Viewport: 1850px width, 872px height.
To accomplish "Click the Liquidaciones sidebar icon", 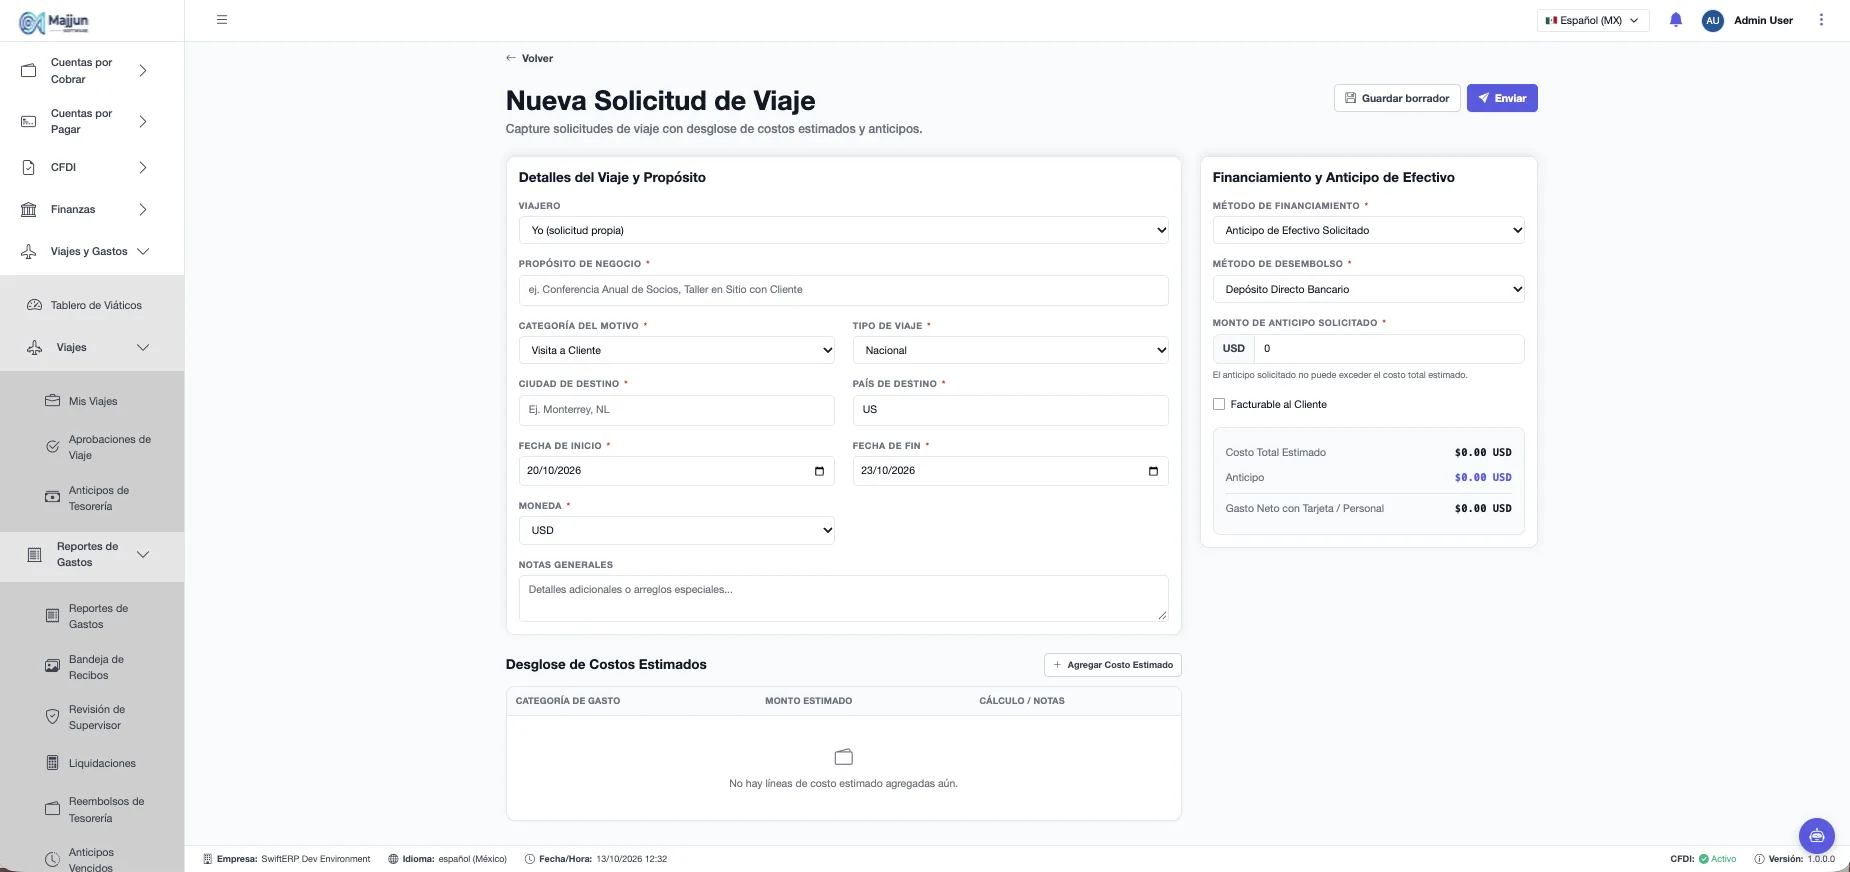I will point(52,763).
